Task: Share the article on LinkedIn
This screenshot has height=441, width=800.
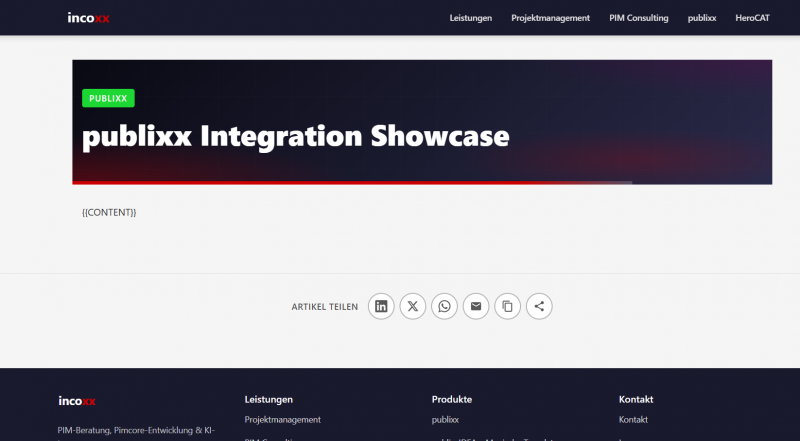Action: click(381, 306)
